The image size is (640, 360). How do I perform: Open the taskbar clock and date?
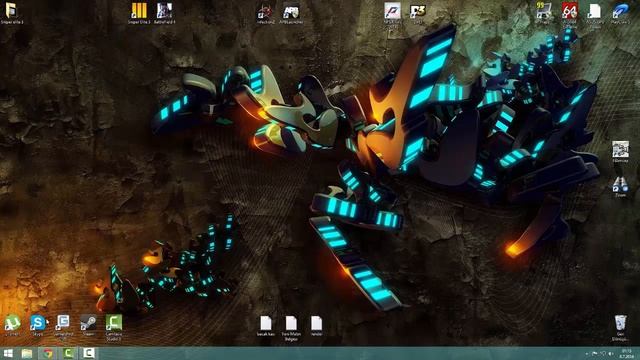627,354
